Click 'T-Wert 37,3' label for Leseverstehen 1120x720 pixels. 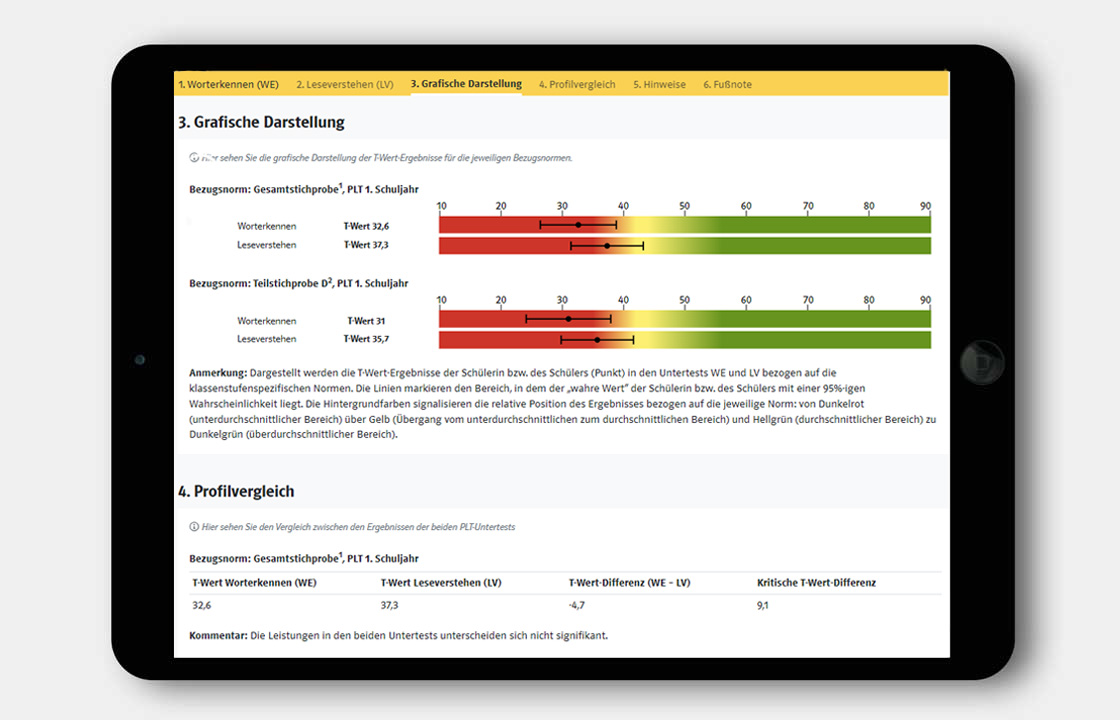coord(366,244)
